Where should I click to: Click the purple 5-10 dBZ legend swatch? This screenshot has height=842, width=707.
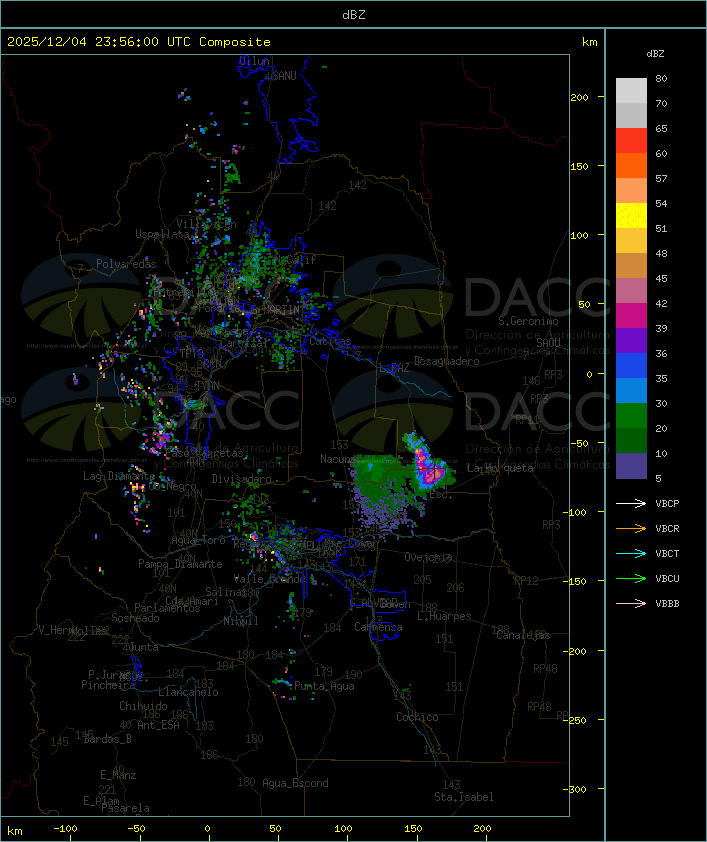631,466
